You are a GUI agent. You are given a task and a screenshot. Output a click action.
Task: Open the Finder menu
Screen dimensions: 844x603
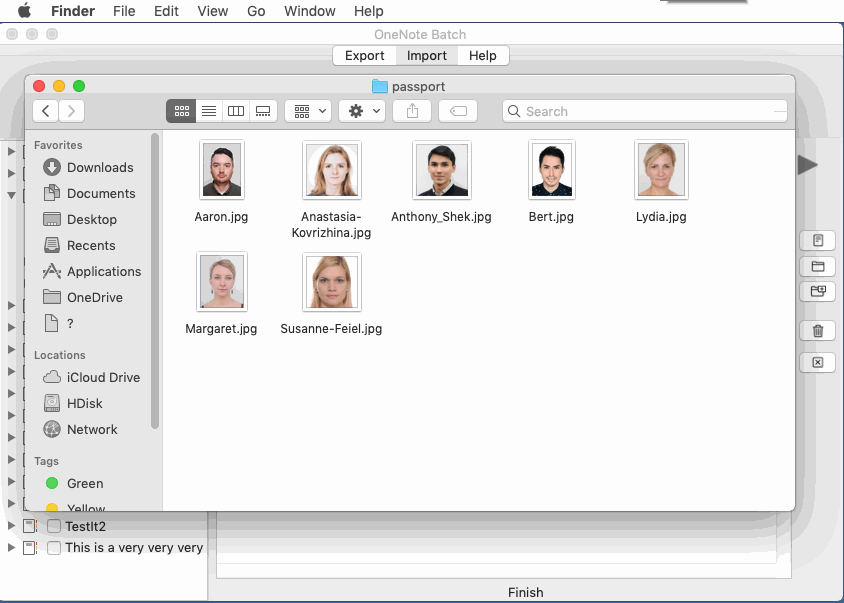point(73,11)
